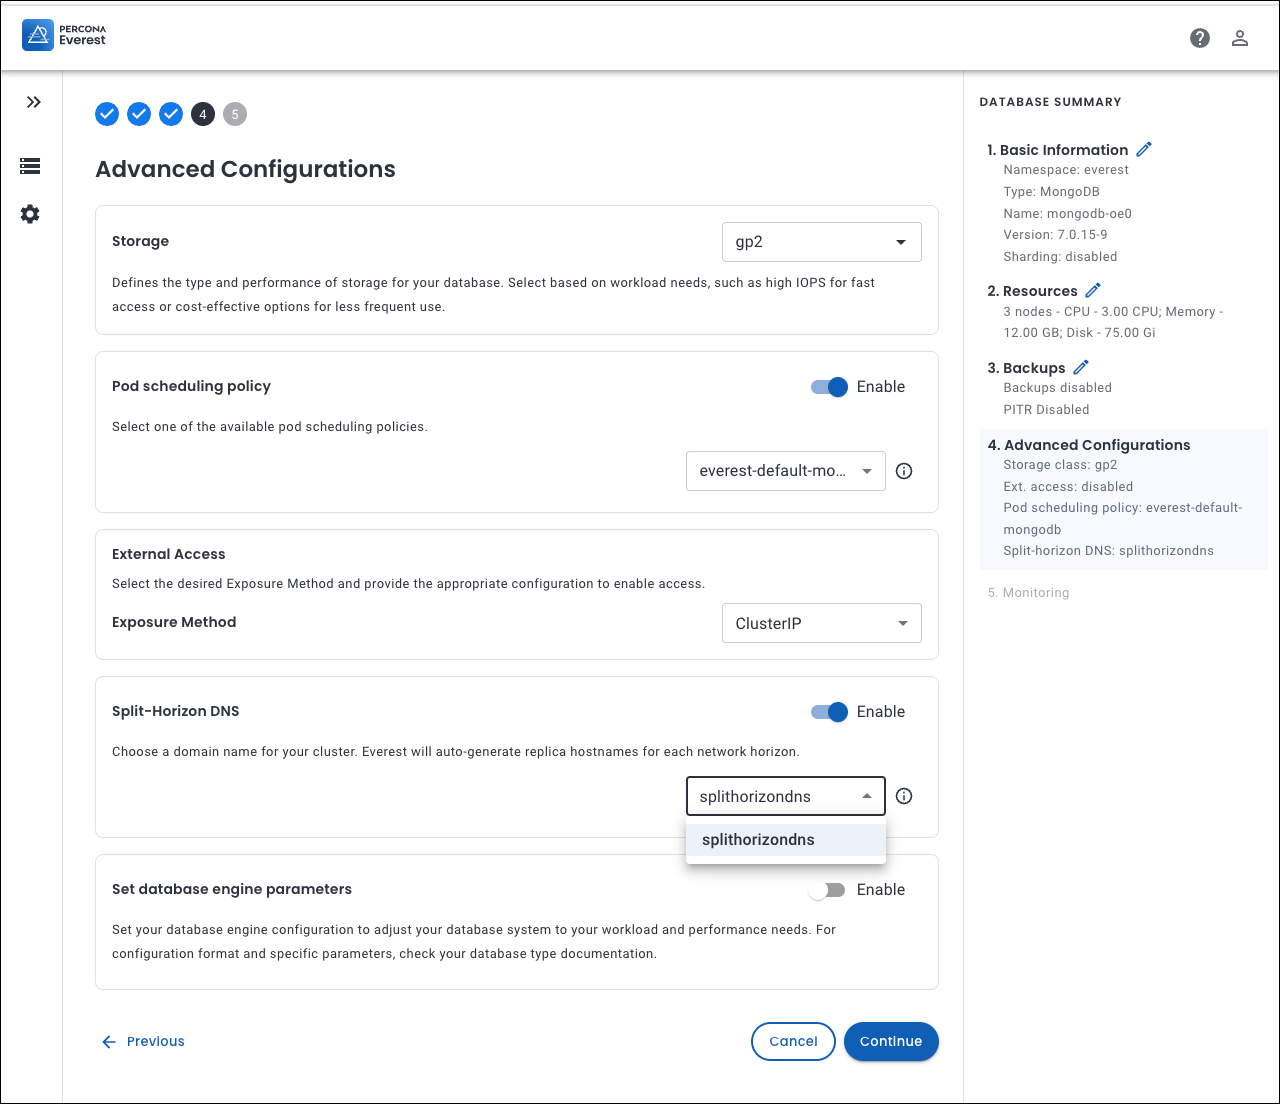The image size is (1280, 1104).
Task: Disable the Pod scheduling policy toggle
Action: coord(829,387)
